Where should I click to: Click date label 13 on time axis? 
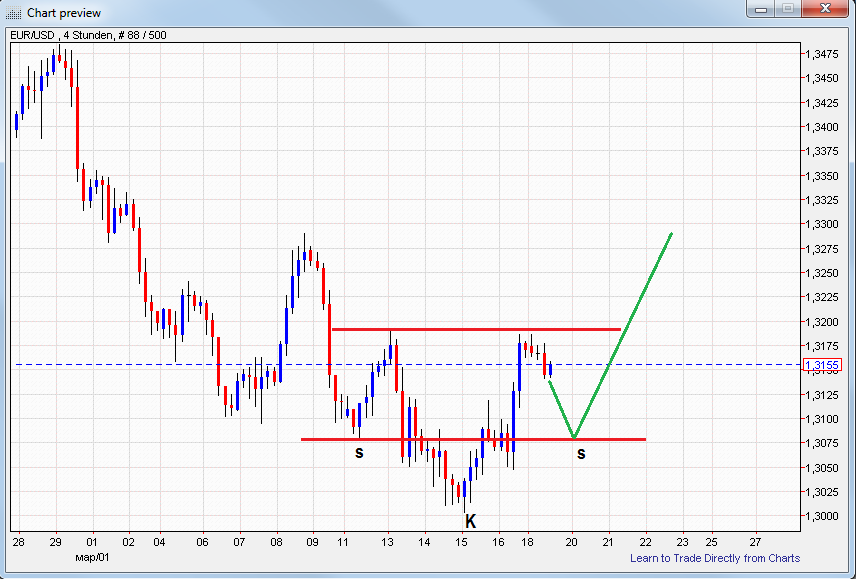click(x=388, y=542)
